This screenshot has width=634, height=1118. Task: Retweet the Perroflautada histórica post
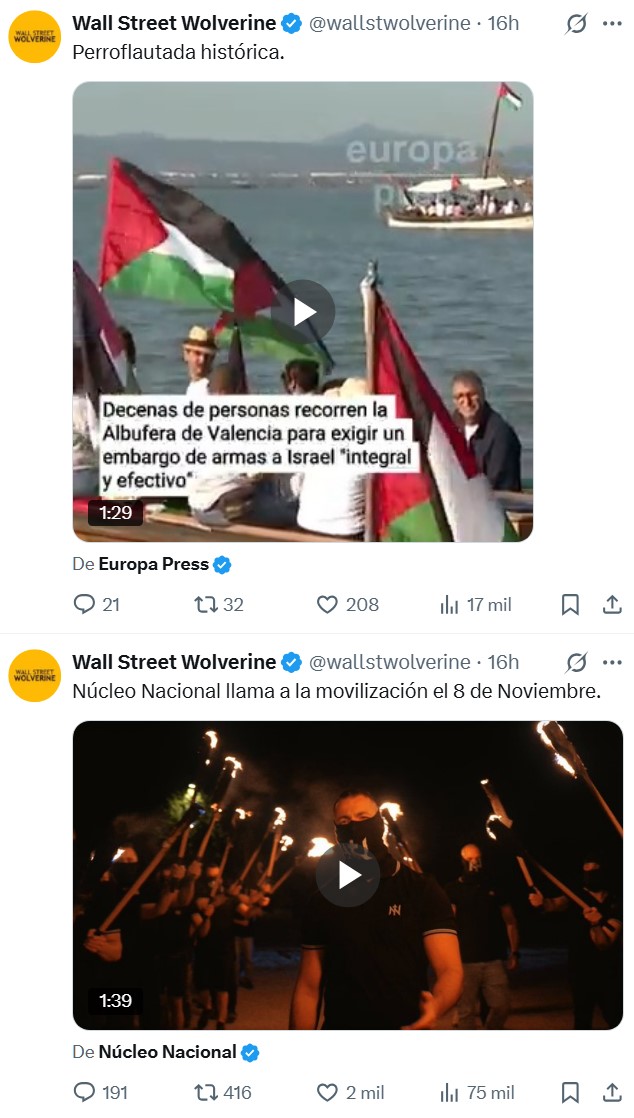tap(219, 605)
